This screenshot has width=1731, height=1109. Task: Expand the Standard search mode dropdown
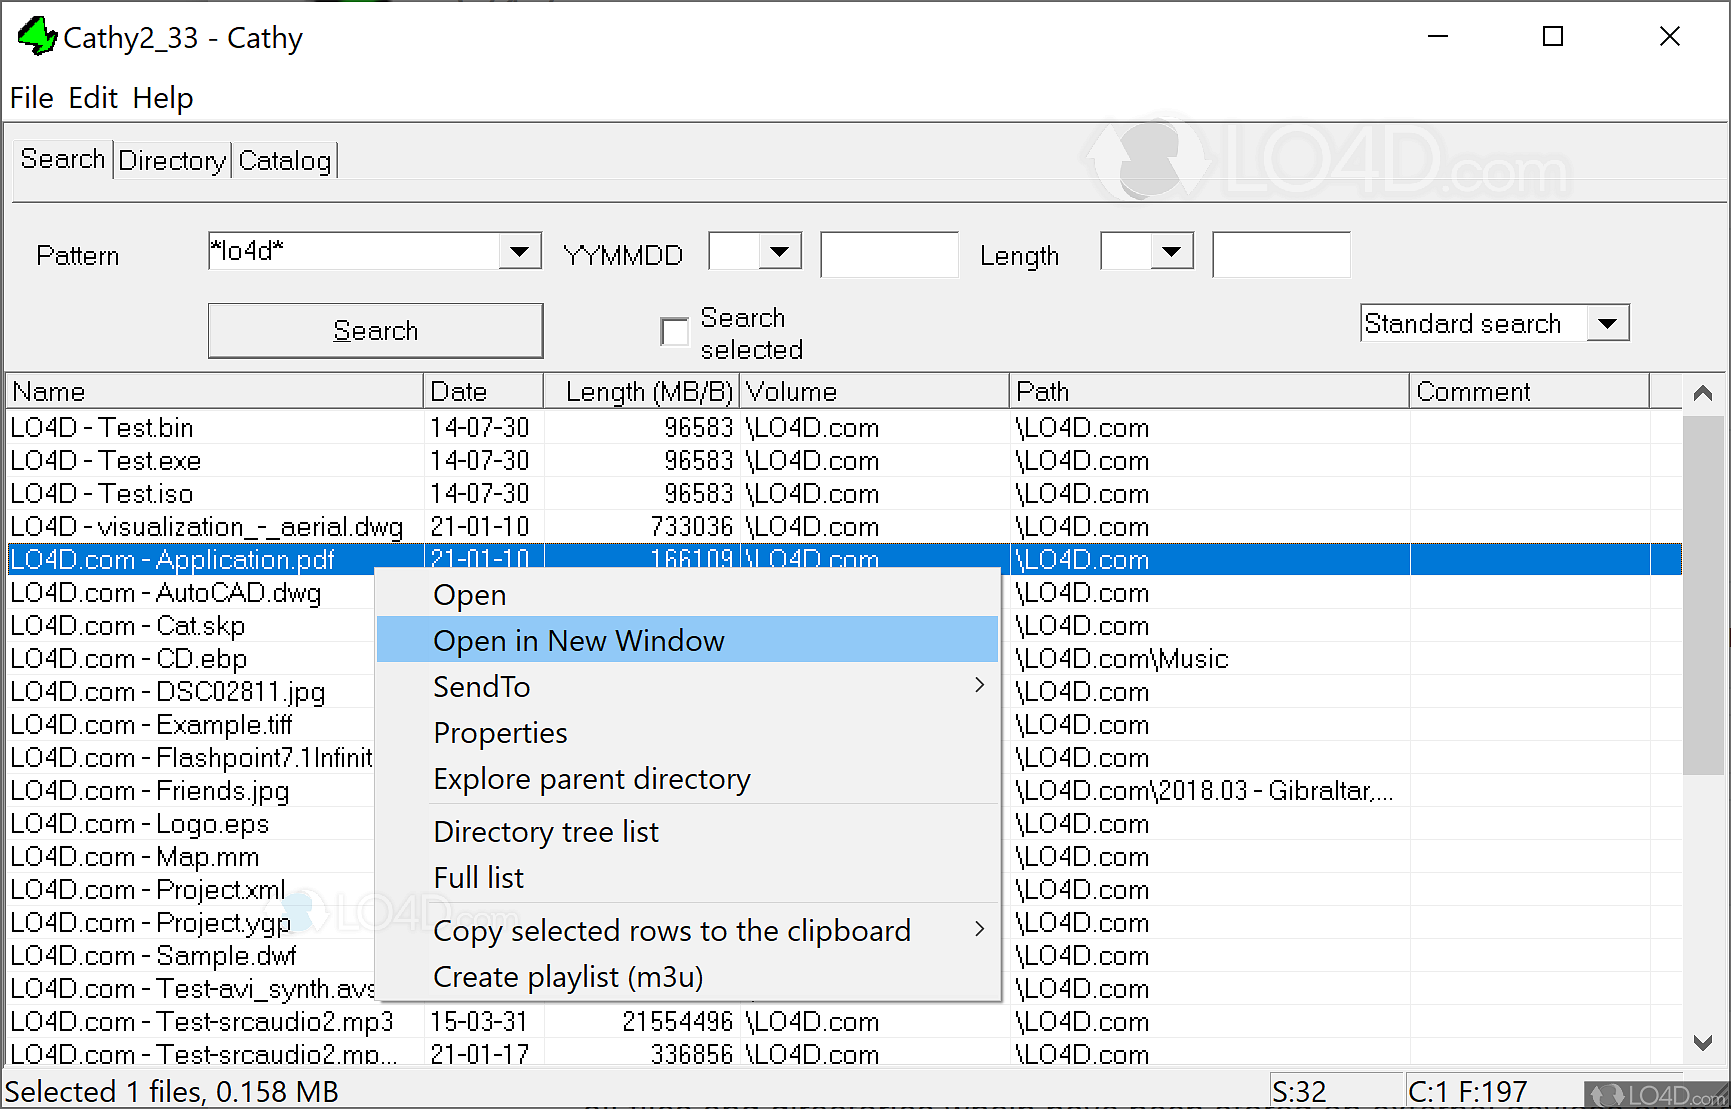(1607, 323)
